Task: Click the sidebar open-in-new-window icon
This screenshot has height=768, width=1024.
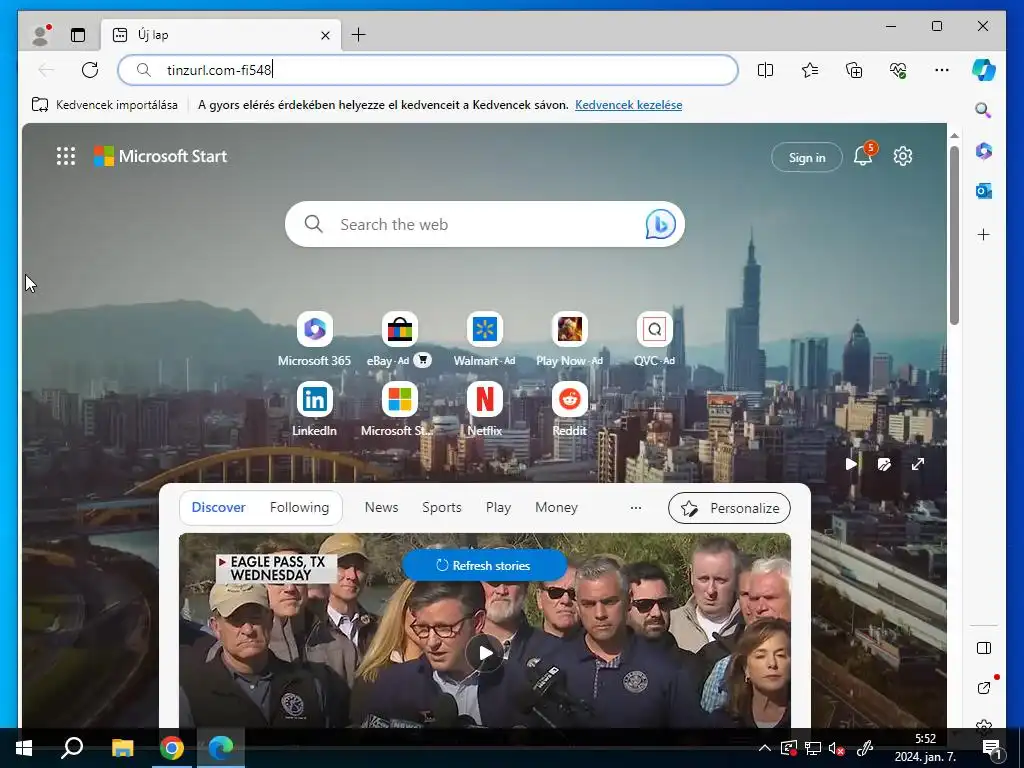Action: click(x=984, y=687)
